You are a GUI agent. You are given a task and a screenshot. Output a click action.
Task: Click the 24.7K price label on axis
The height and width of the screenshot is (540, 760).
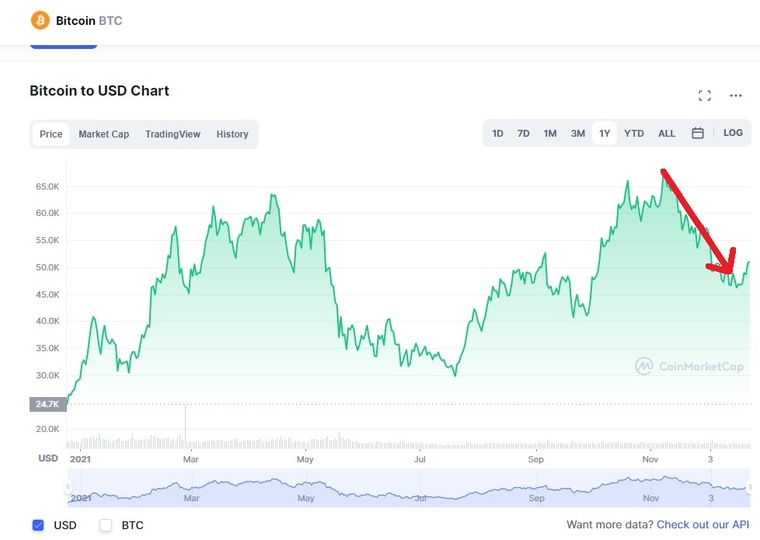coord(48,404)
